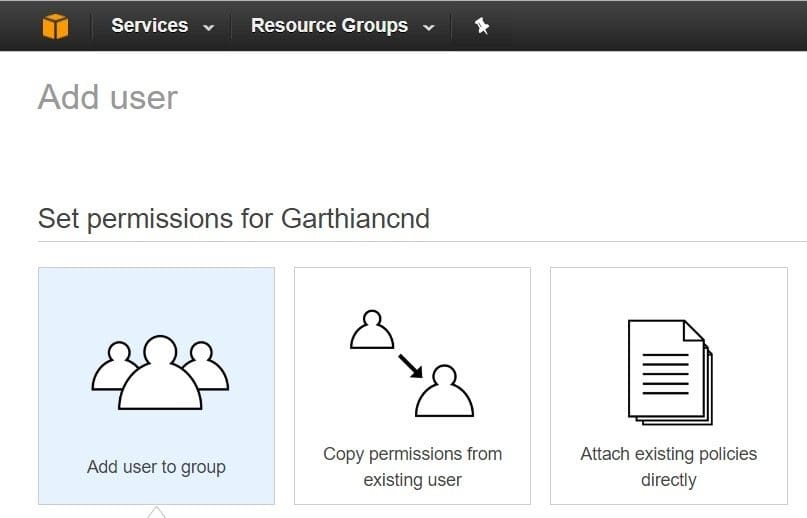Click the "directly" text in policies card
The image size is (807, 518).
pos(669,480)
